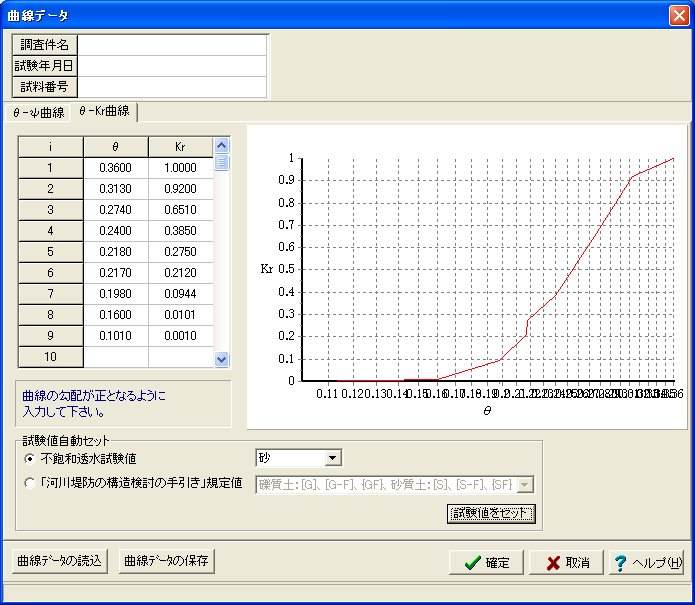Image resolution: width=695 pixels, height=605 pixels.
Task: Click the 曲線データの読込 button
Action: click(x=60, y=561)
